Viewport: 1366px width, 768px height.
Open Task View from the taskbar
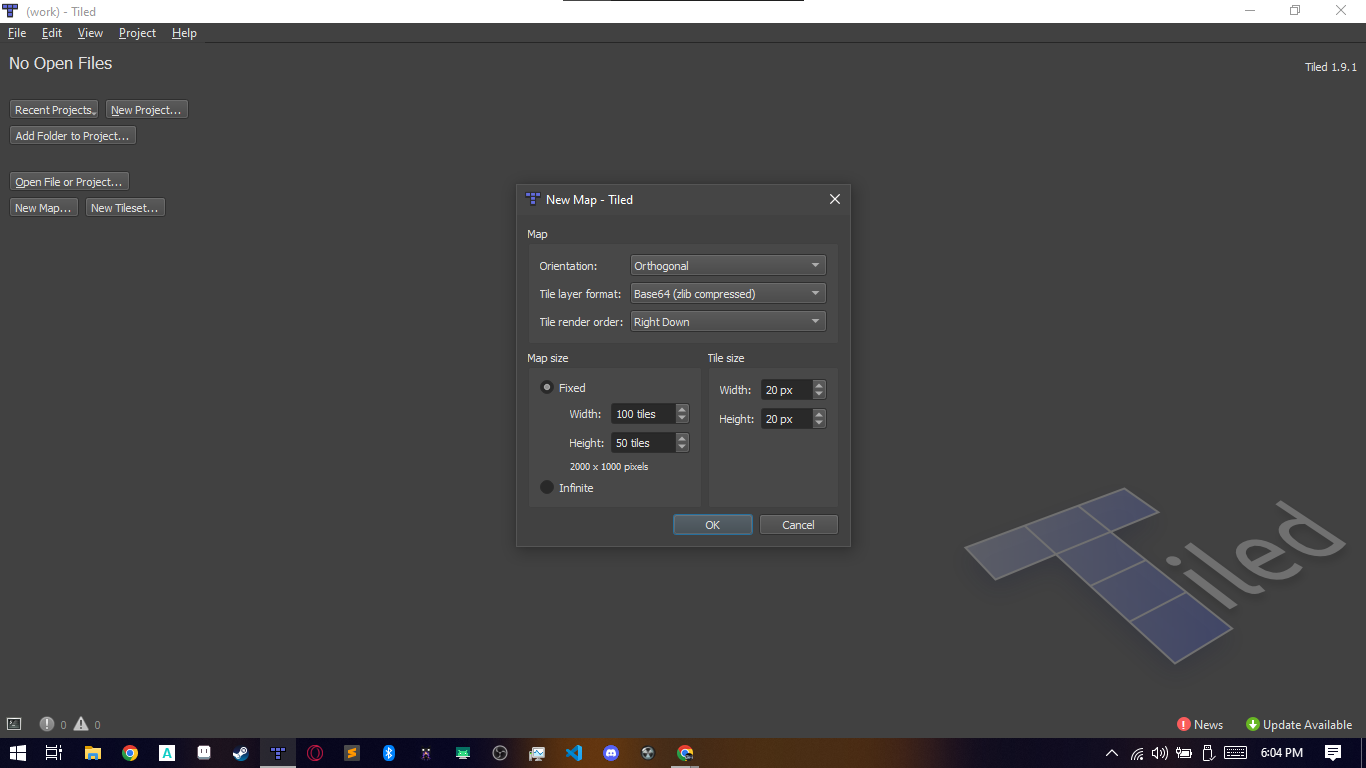[x=54, y=753]
